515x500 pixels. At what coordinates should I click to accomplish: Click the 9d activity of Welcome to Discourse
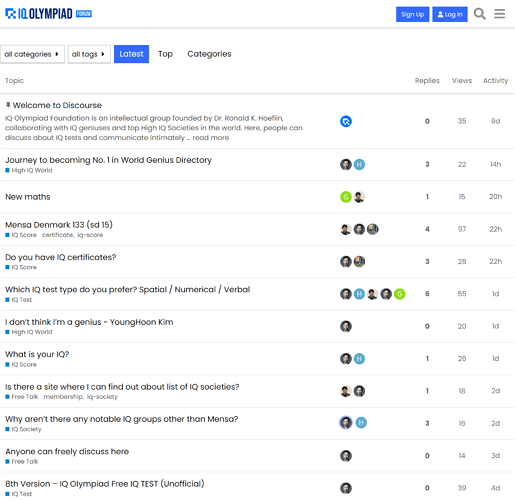[495, 121]
